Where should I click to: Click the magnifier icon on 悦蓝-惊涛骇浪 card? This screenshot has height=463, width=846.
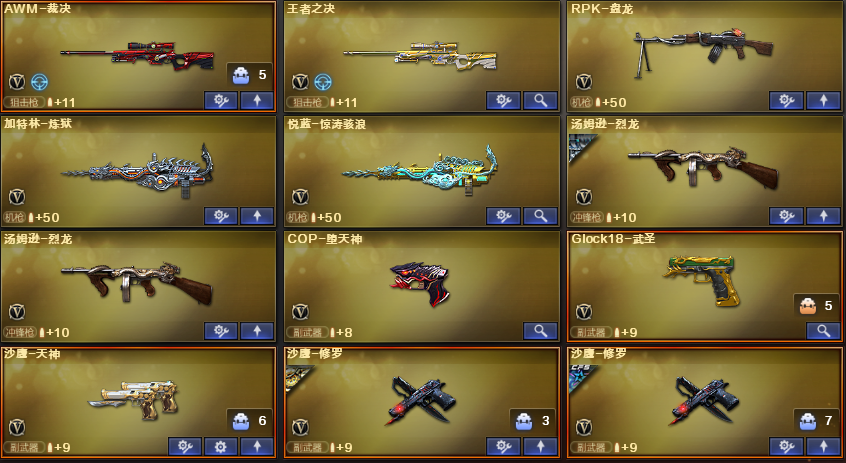pyautogui.click(x=540, y=216)
